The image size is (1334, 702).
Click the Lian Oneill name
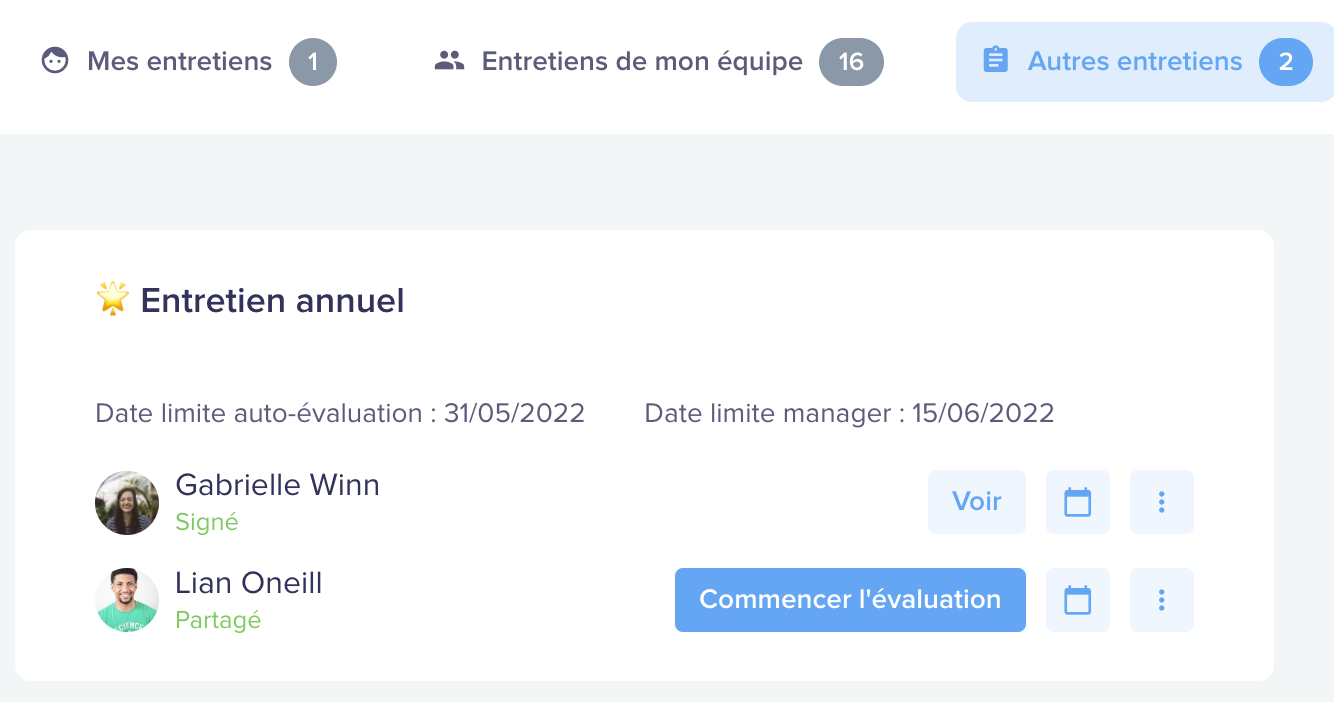[249, 583]
